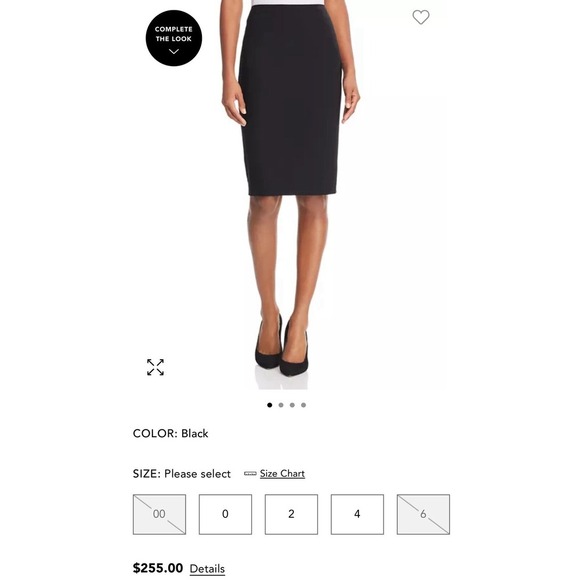Choose size 4
Image resolution: width=580 pixels, height=580 pixels.
357,514
